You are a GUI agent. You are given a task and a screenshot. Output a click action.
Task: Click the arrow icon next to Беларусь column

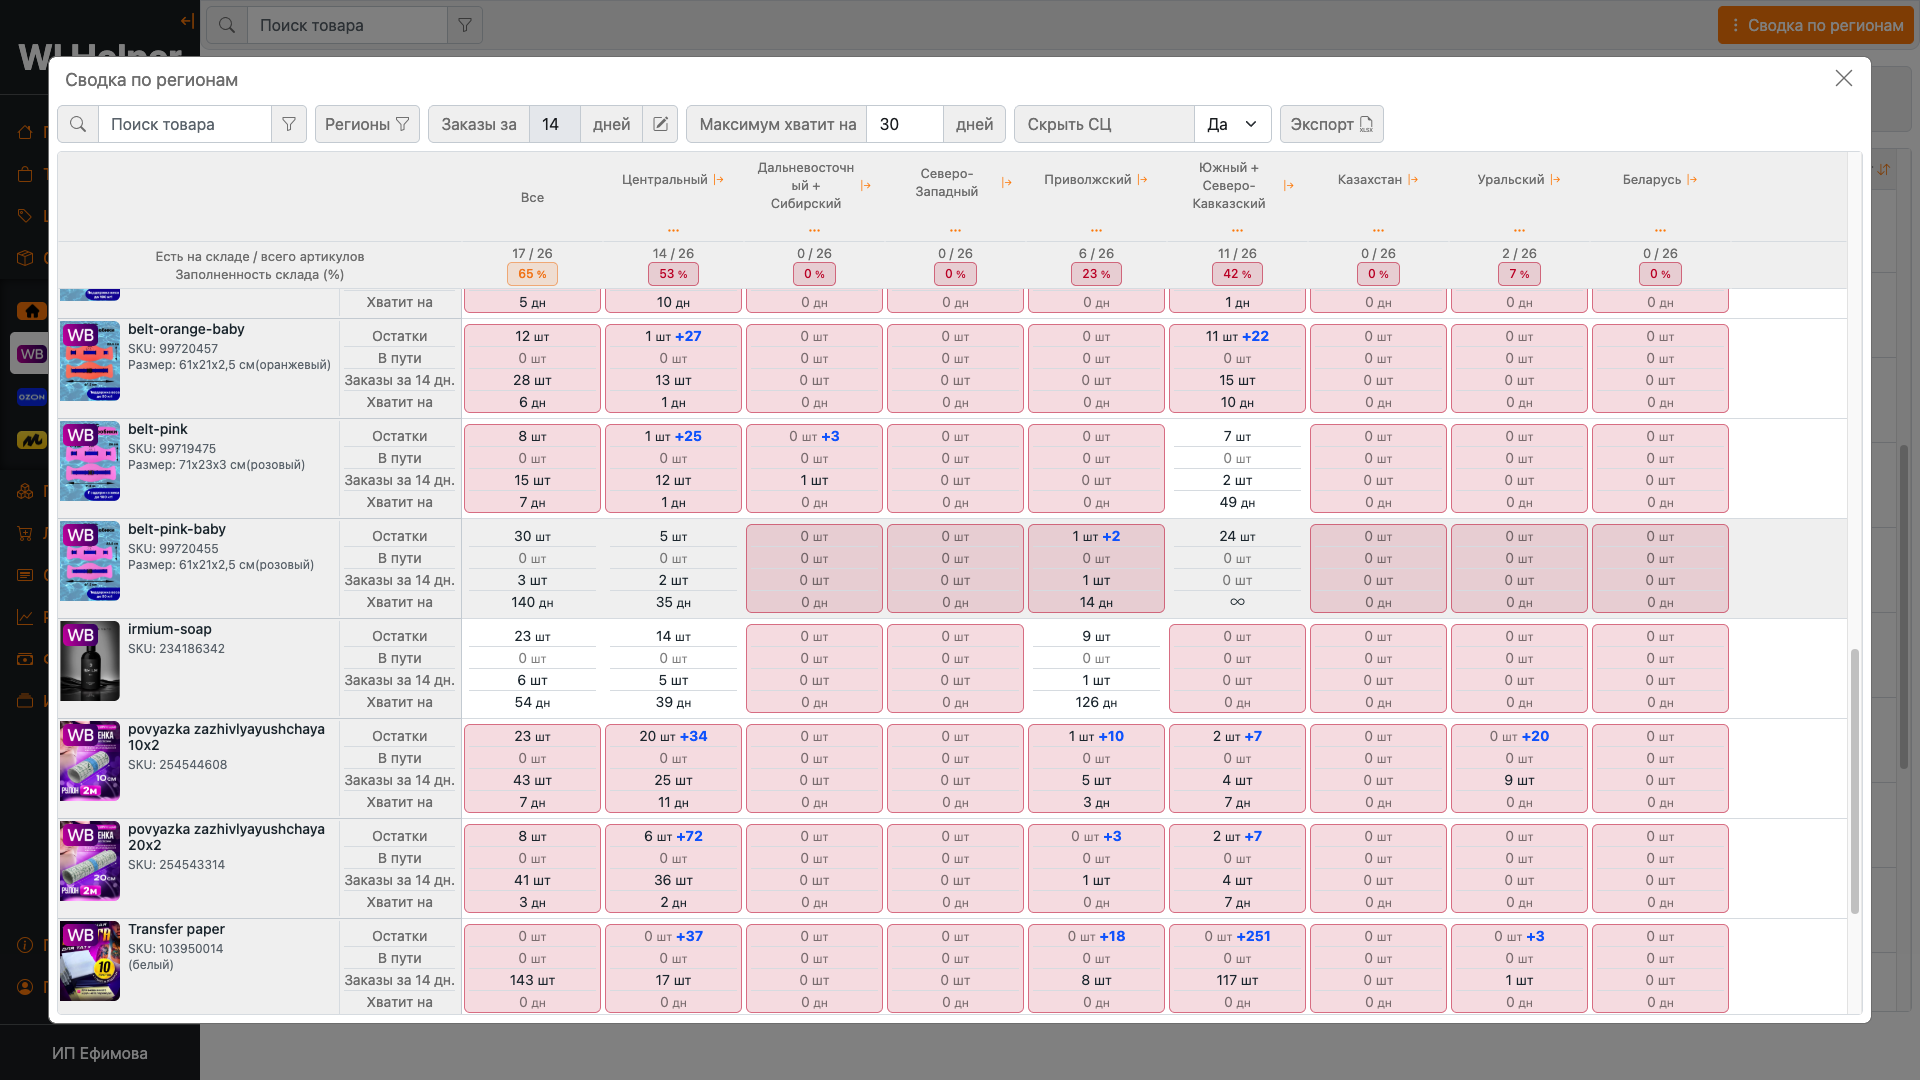[1692, 180]
